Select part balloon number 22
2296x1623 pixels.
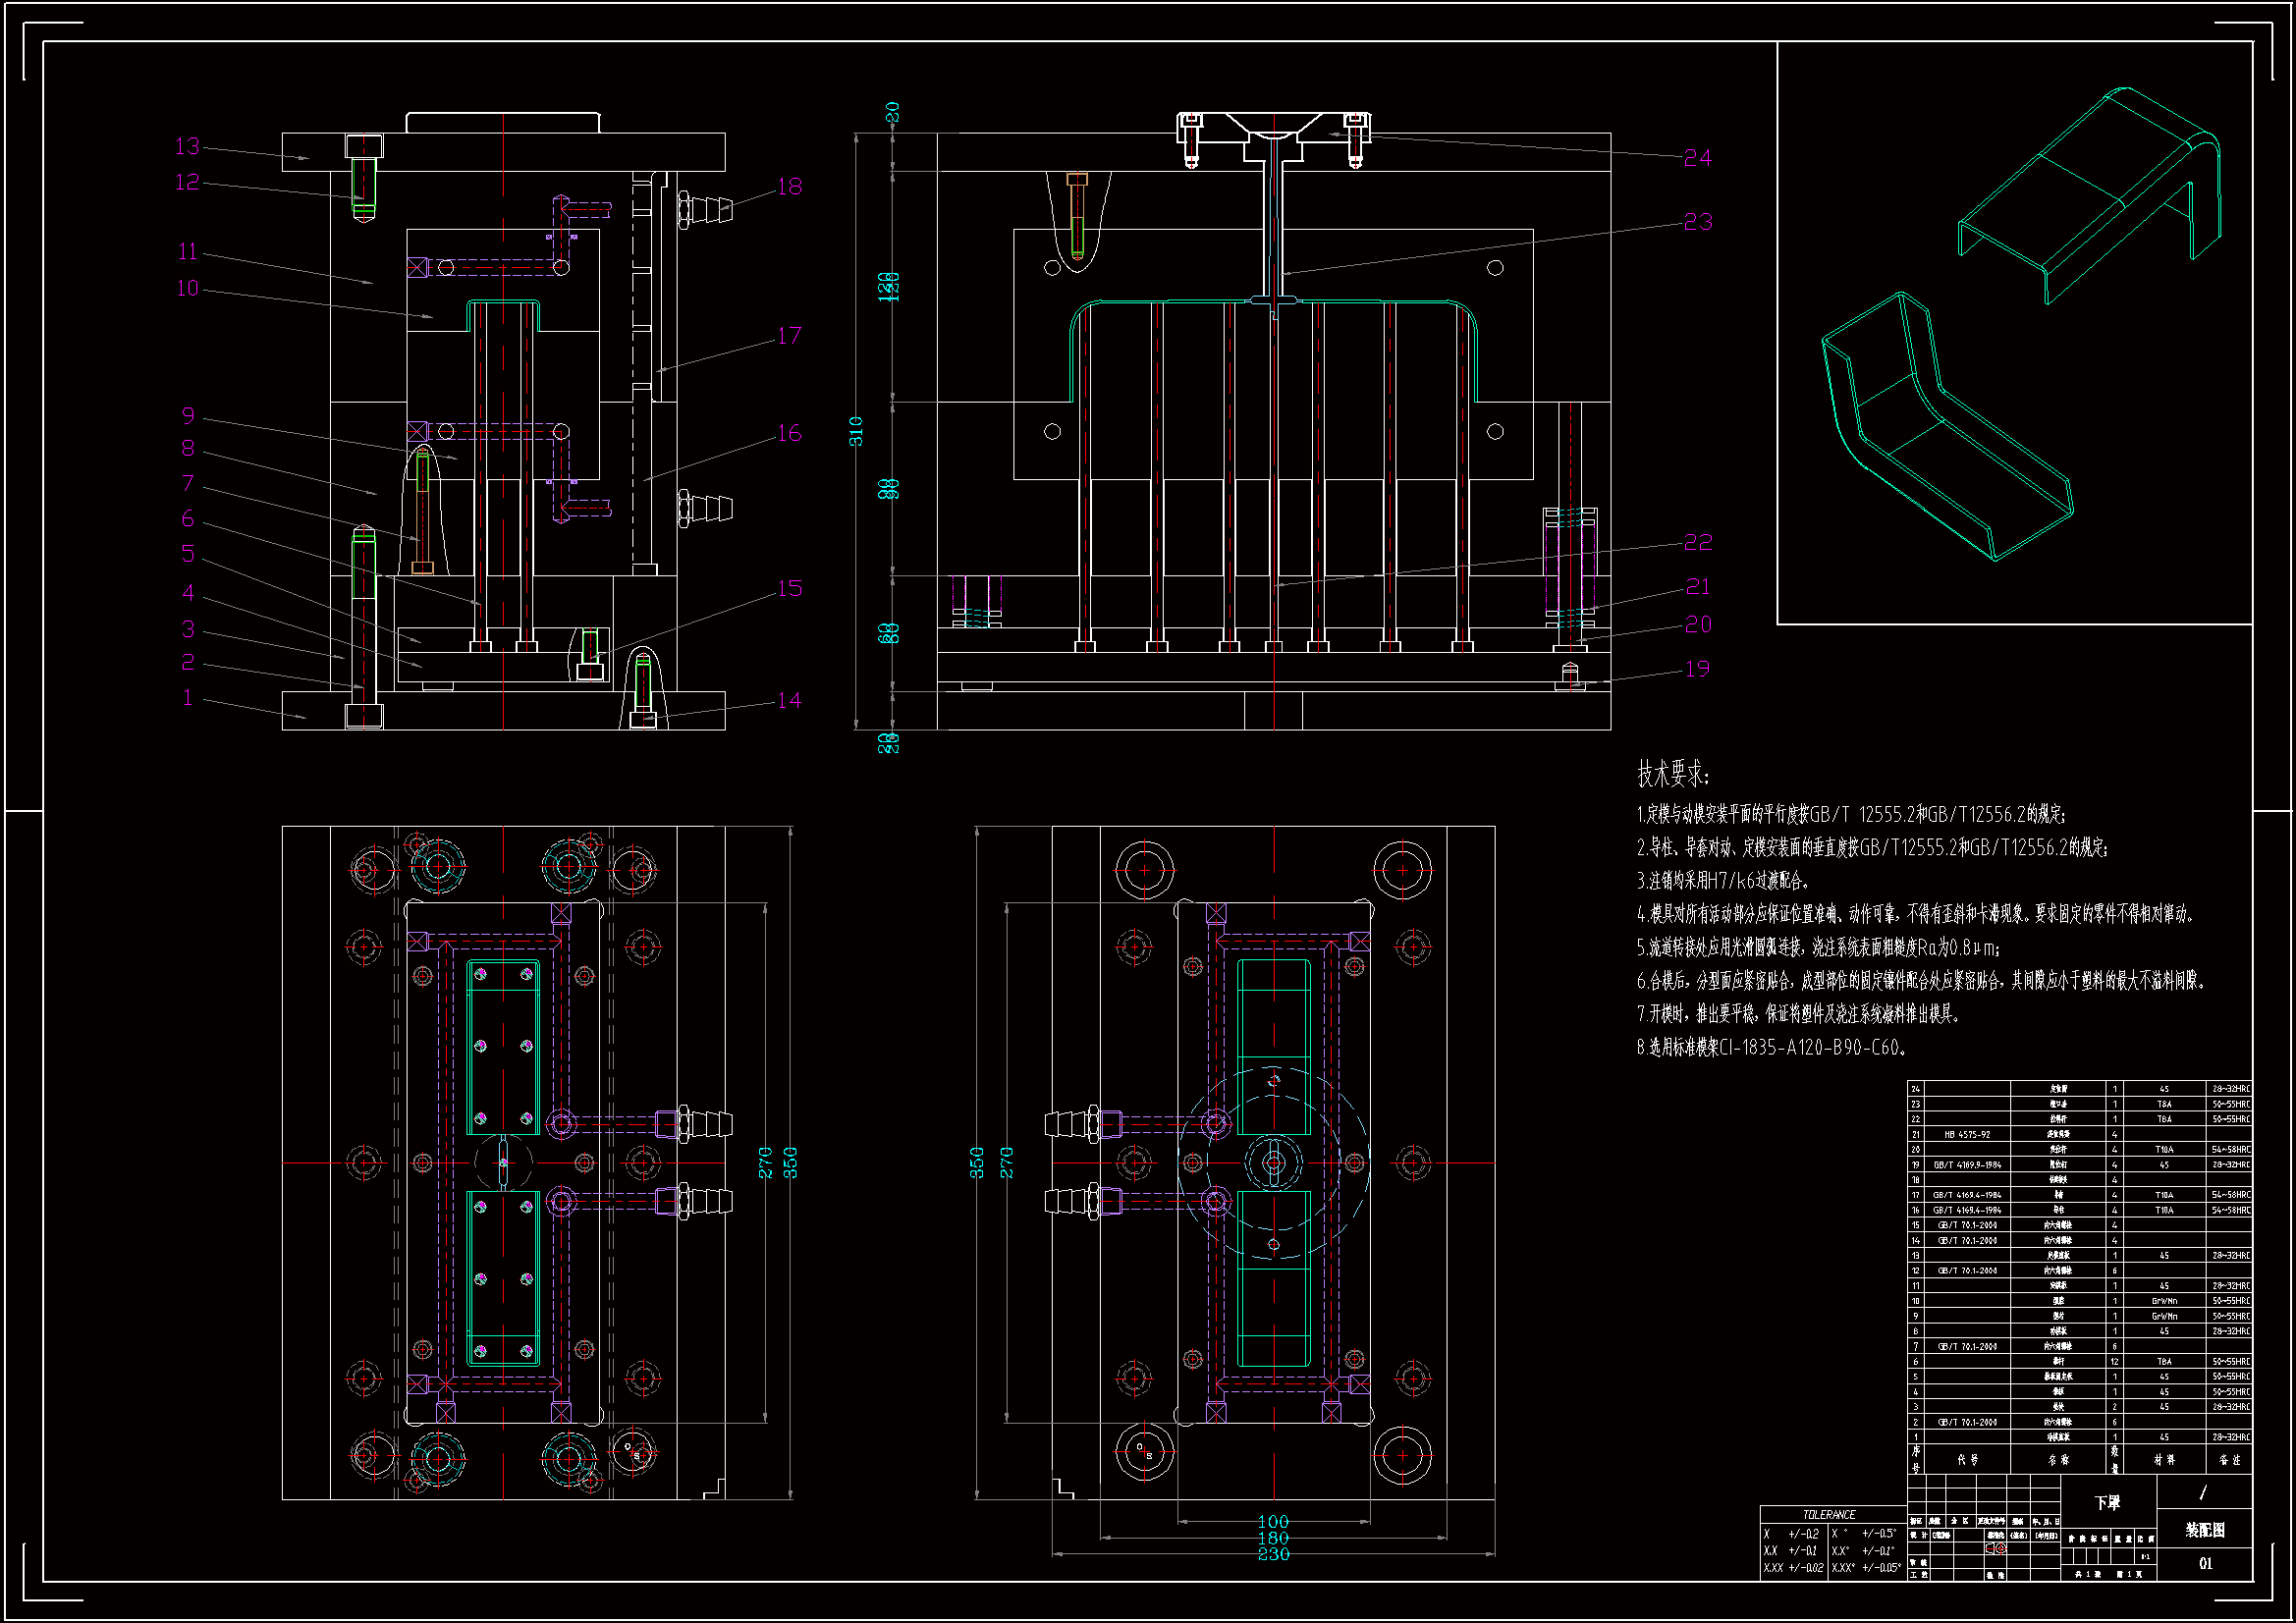click(1697, 542)
